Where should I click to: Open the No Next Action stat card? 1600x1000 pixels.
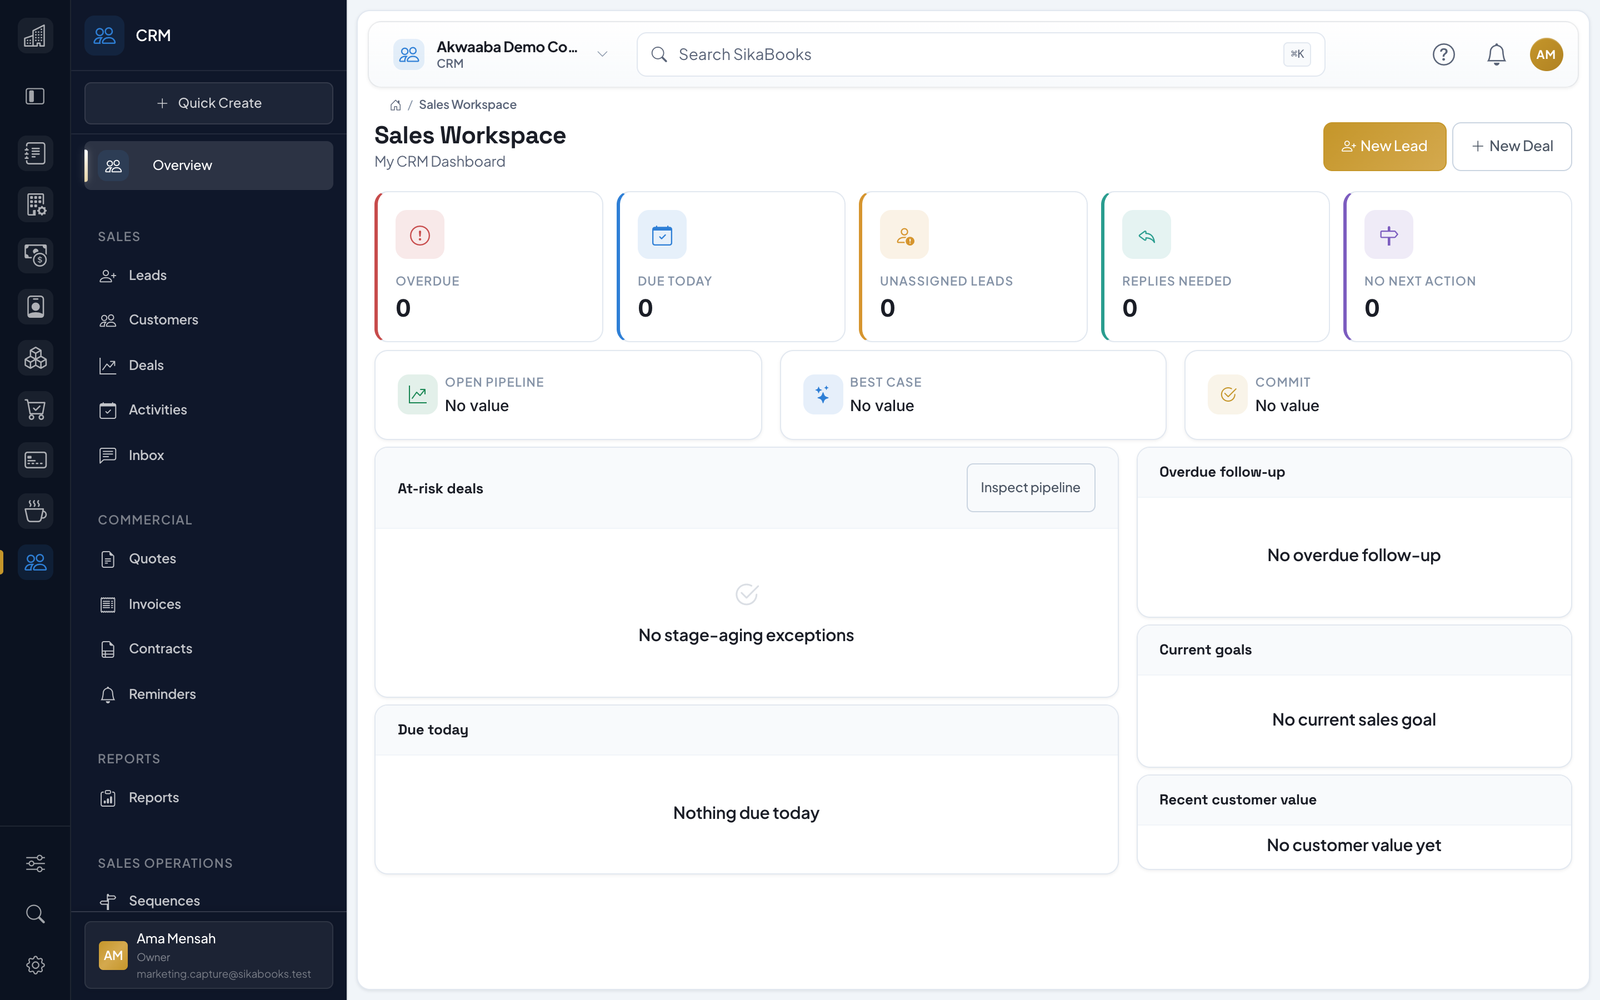1457,267
